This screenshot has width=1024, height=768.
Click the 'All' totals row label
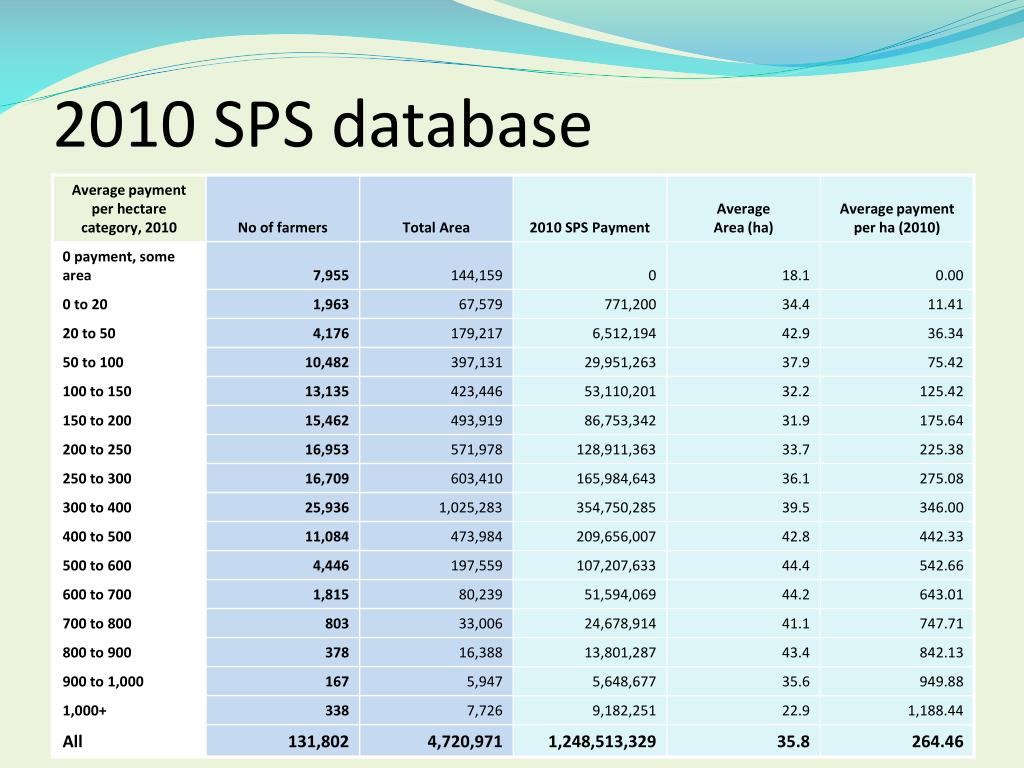pos(72,741)
